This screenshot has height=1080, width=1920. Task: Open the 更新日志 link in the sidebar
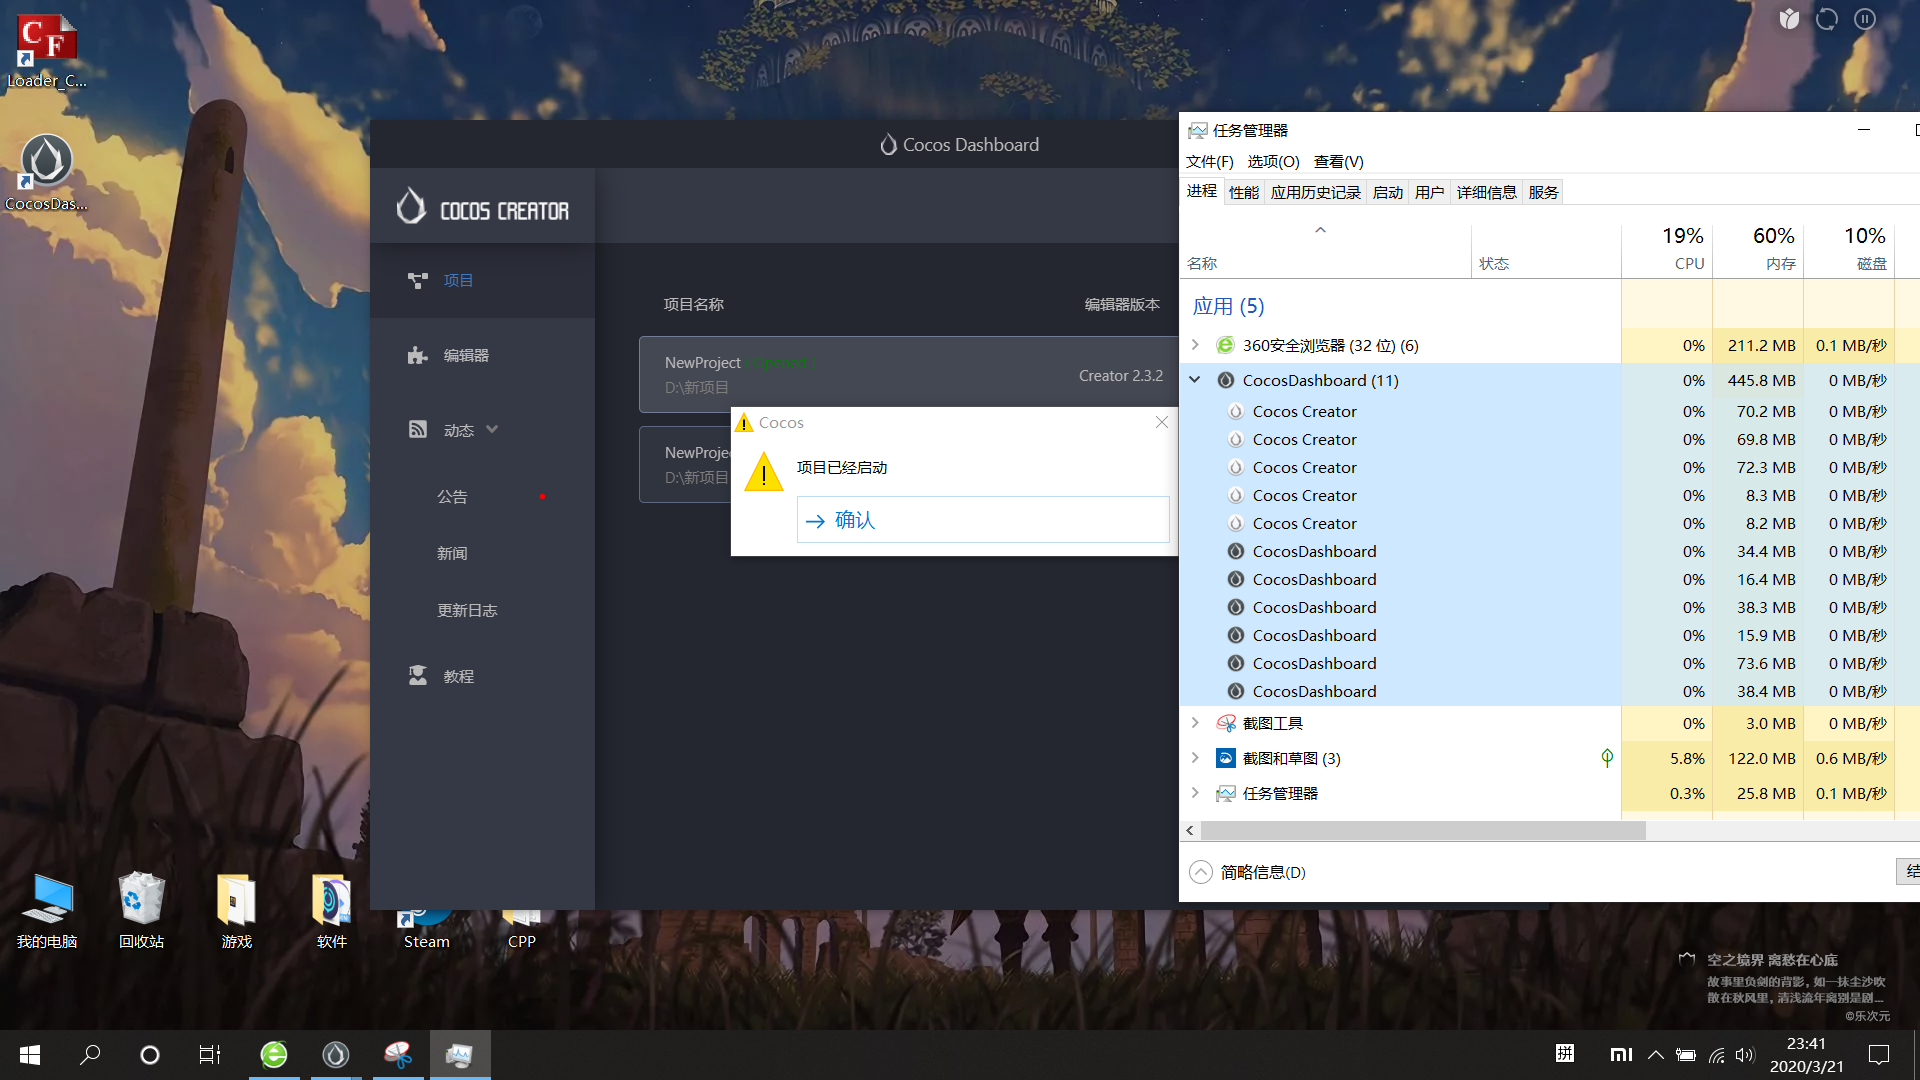[x=466, y=610]
